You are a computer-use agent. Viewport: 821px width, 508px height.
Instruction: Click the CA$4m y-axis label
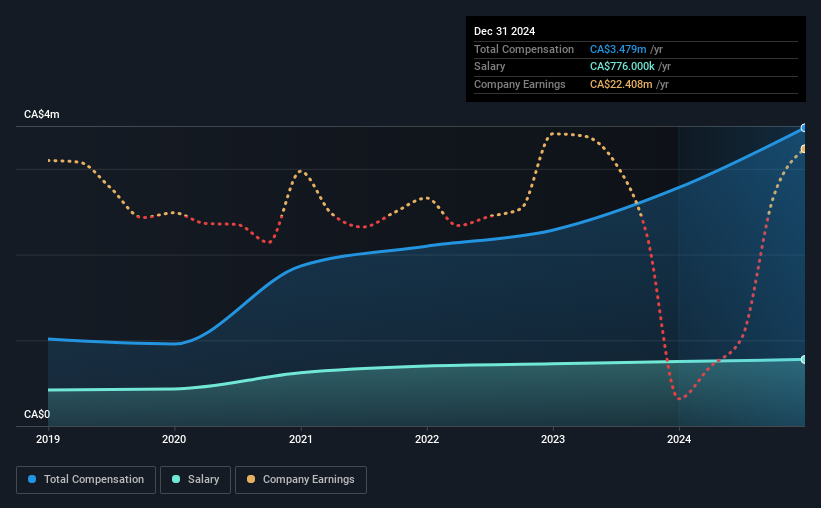(42, 114)
